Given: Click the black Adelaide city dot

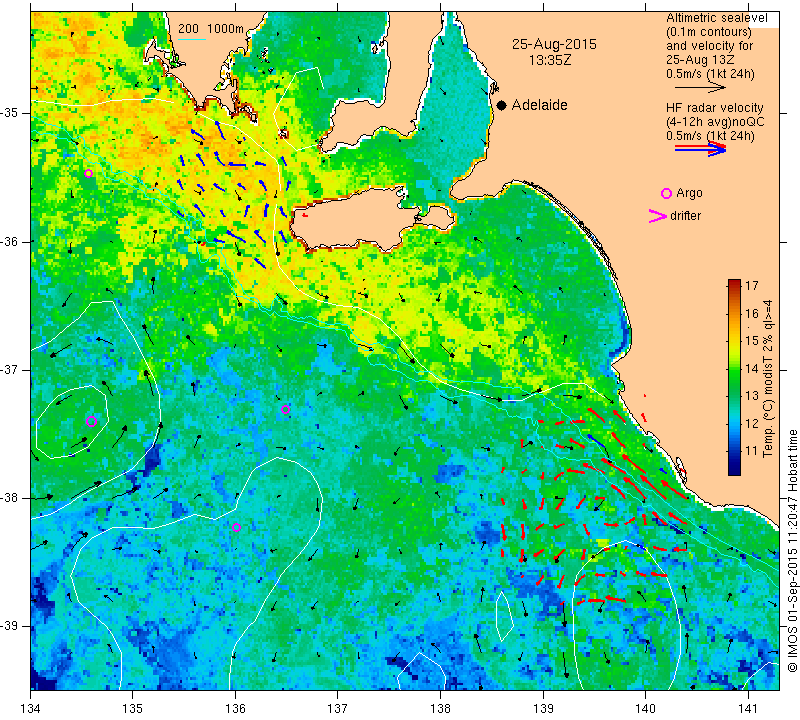Looking at the screenshot, I should 502,106.
